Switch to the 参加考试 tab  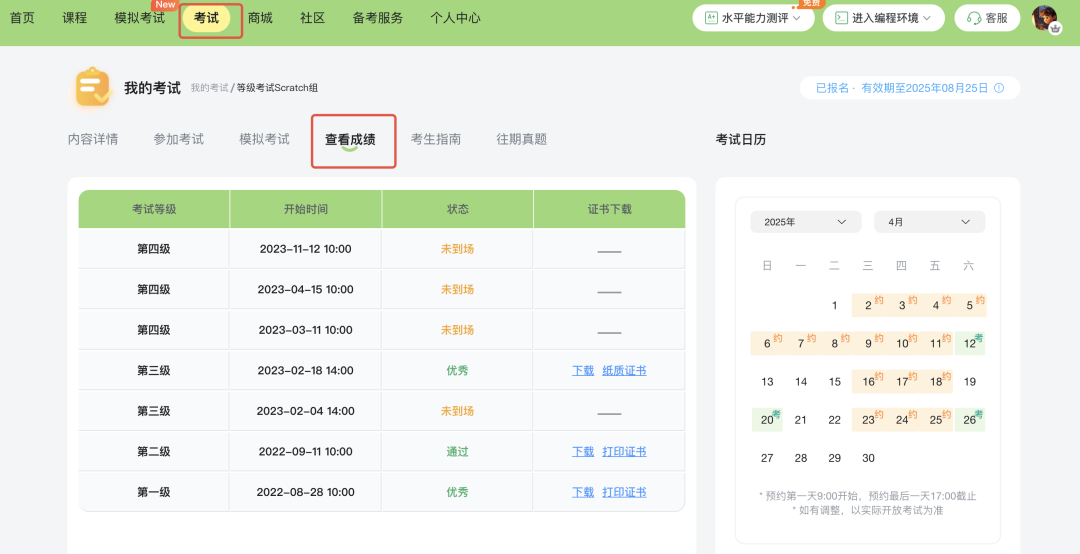point(178,139)
